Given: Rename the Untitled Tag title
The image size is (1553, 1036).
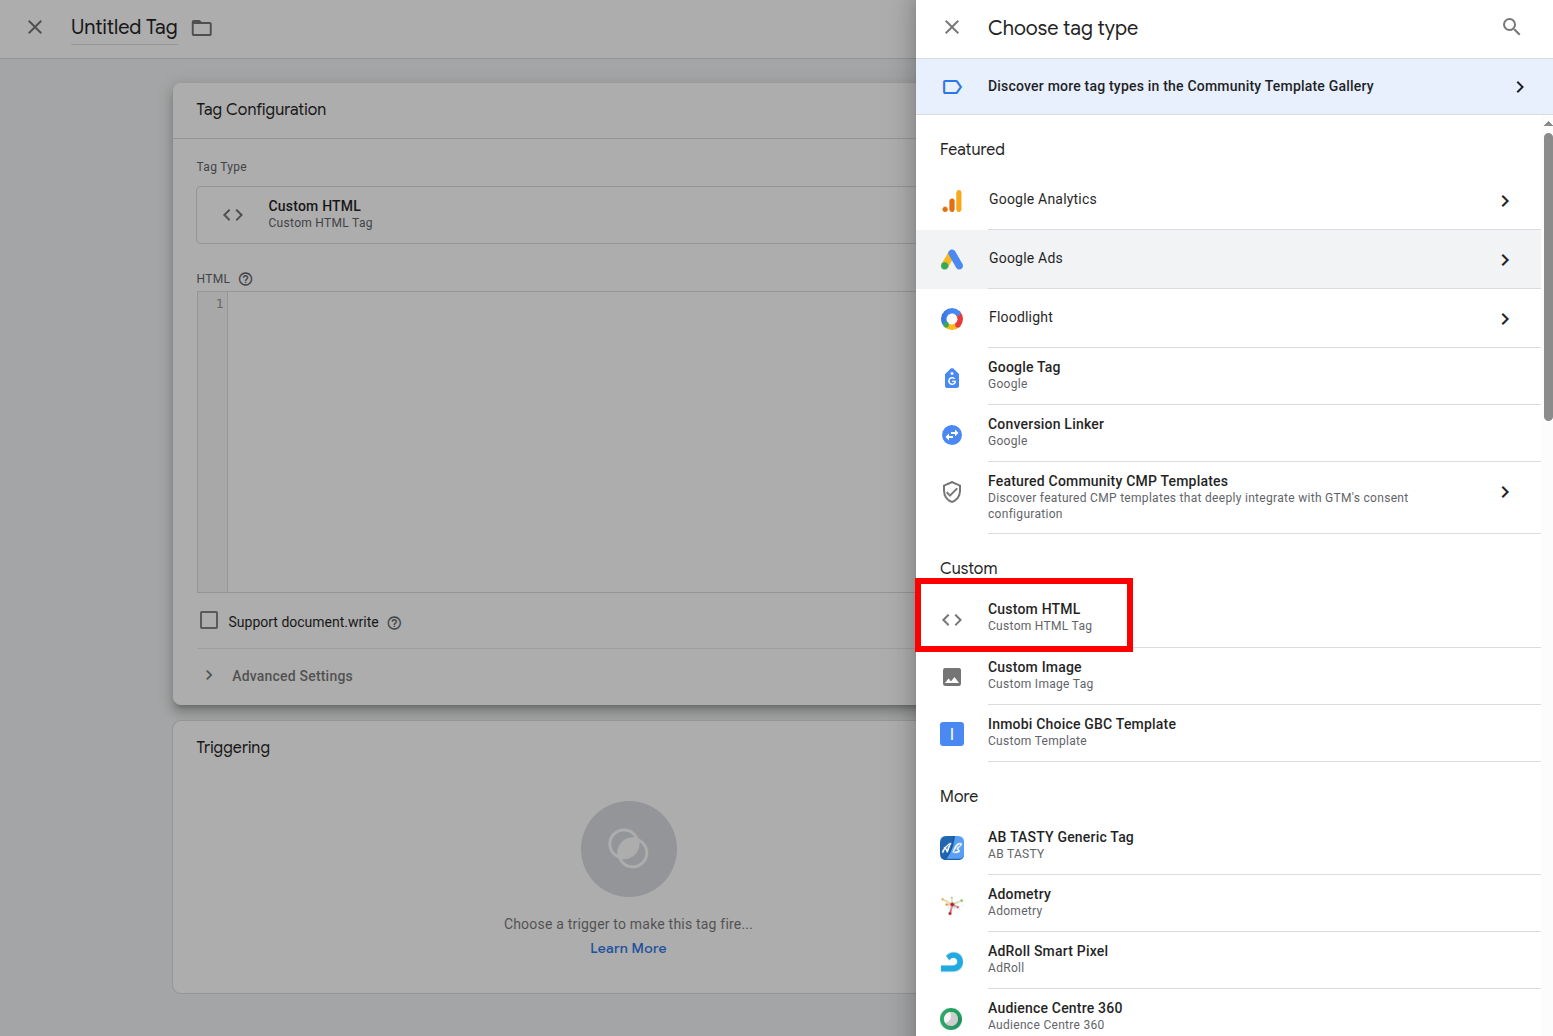Looking at the screenshot, I should point(124,27).
